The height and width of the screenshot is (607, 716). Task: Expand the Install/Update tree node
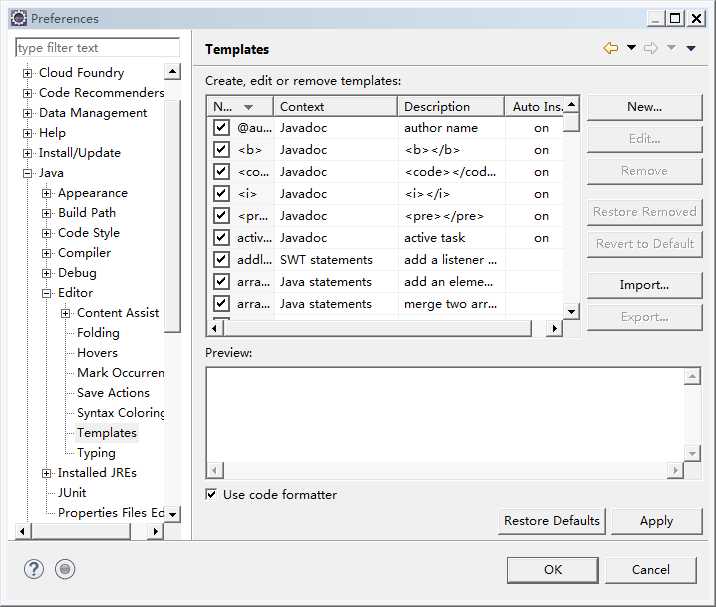(x=27, y=153)
